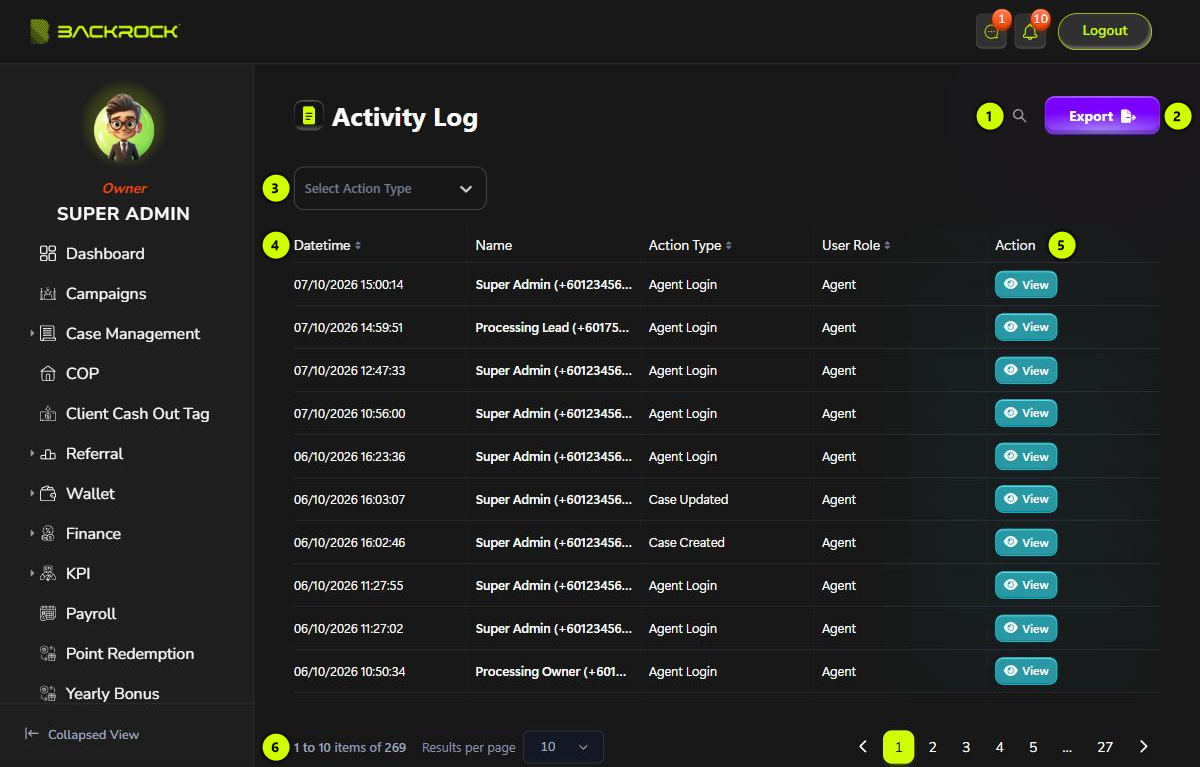Open the chat messages icon in header
The height and width of the screenshot is (767, 1200).
991,32
